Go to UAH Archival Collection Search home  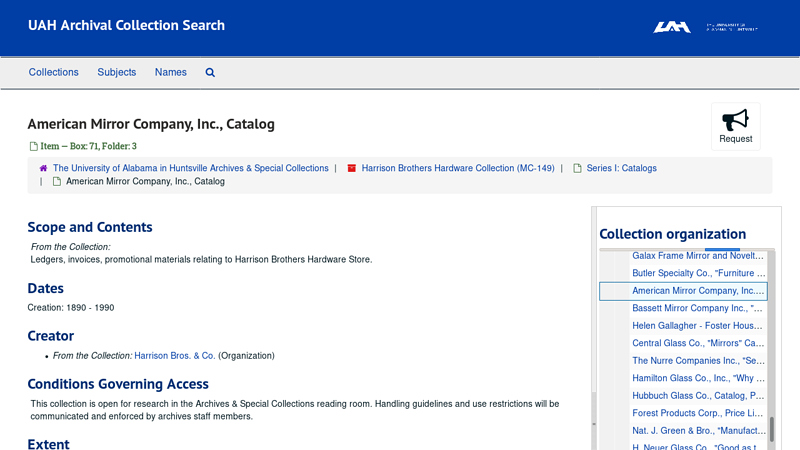[x=126, y=25]
